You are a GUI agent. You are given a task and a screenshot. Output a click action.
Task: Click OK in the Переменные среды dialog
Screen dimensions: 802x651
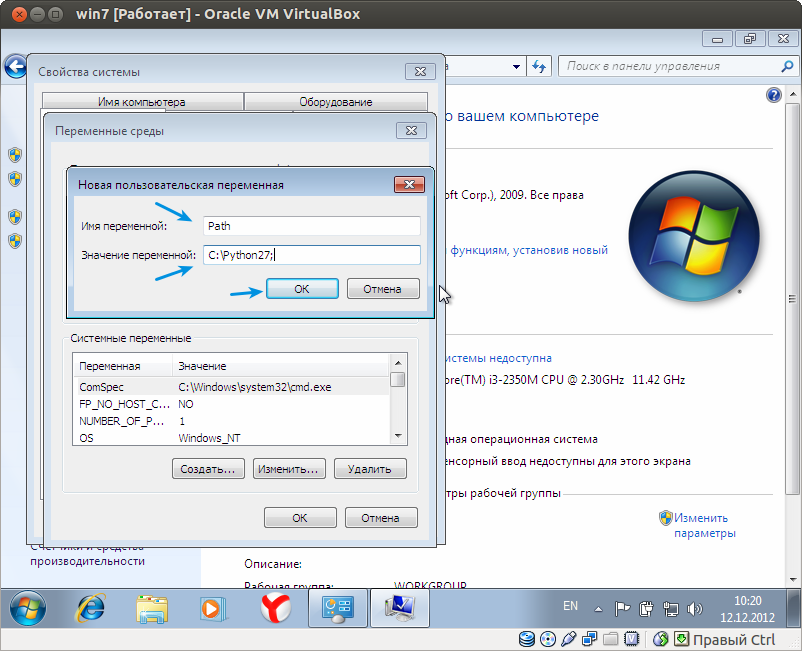pyautogui.click(x=300, y=518)
